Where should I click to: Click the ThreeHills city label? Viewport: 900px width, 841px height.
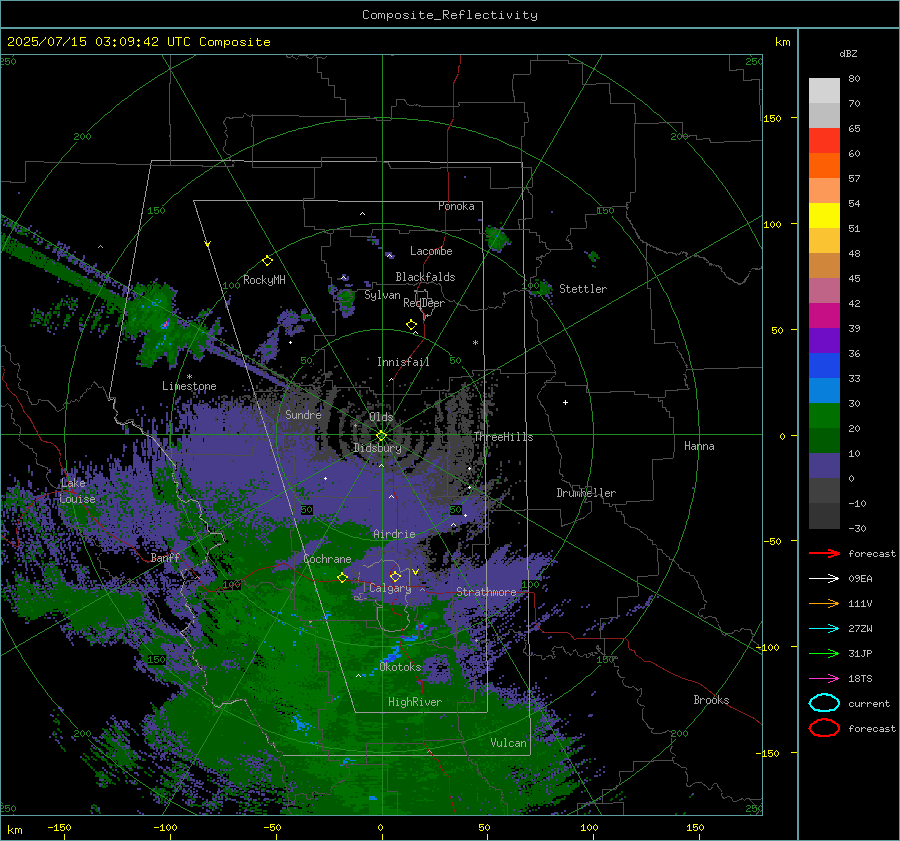503,437
